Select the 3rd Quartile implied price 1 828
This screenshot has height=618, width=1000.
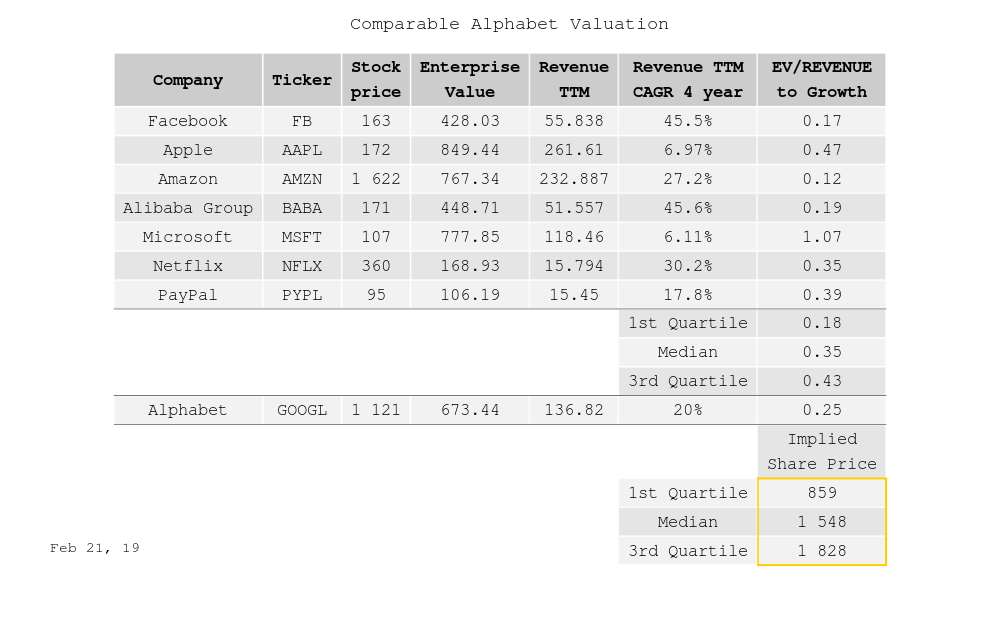(x=821, y=551)
